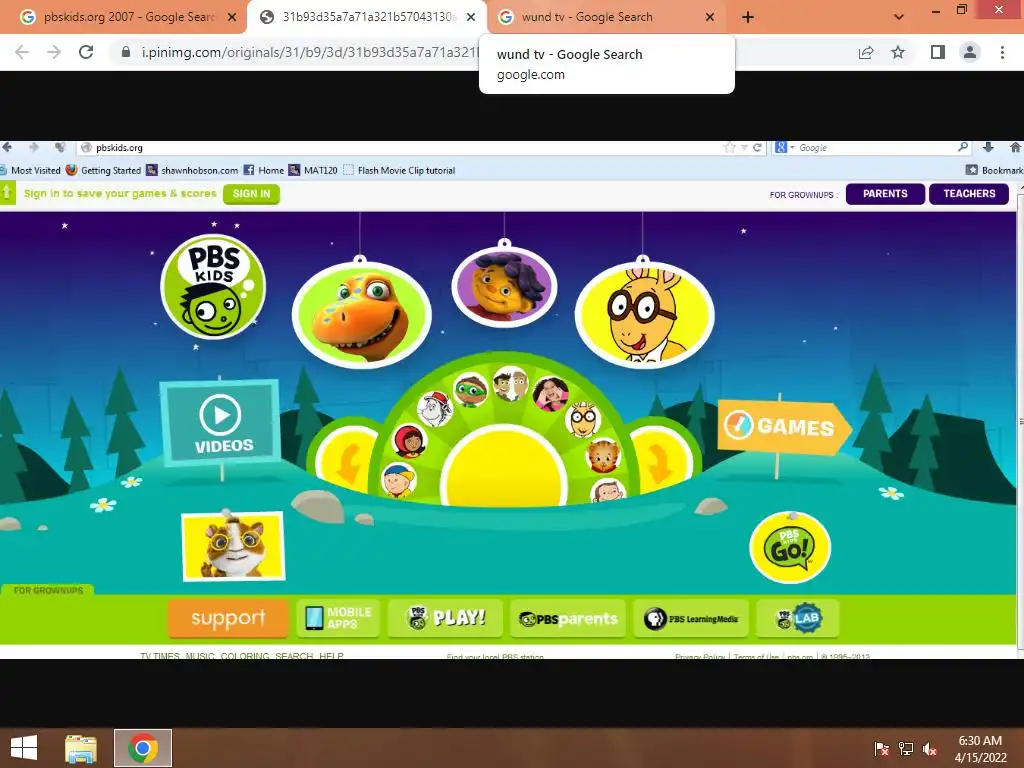
Task: Click the i.pinimg.com address bar URL
Action: 310,52
